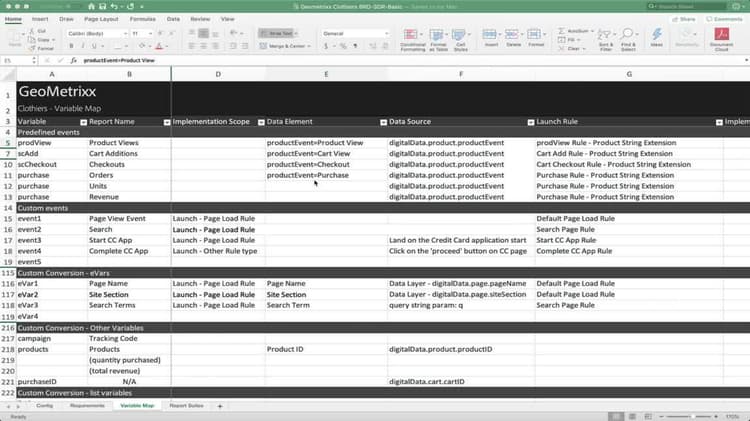
Task: Switch to the Config sheet tab
Action: [x=44, y=406]
